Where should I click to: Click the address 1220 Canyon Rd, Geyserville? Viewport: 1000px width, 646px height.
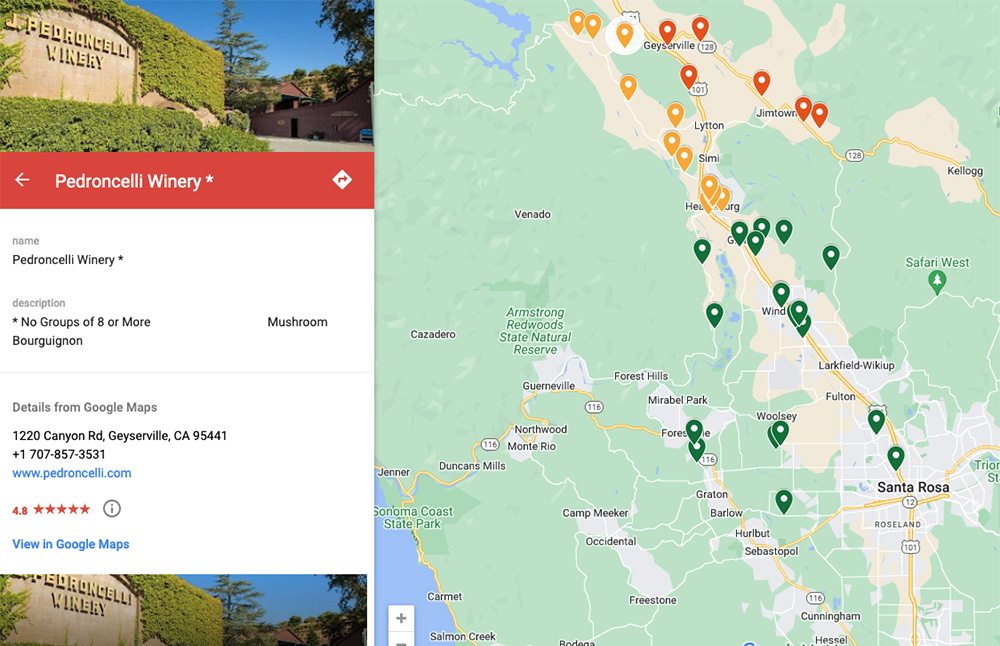[120, 436]
